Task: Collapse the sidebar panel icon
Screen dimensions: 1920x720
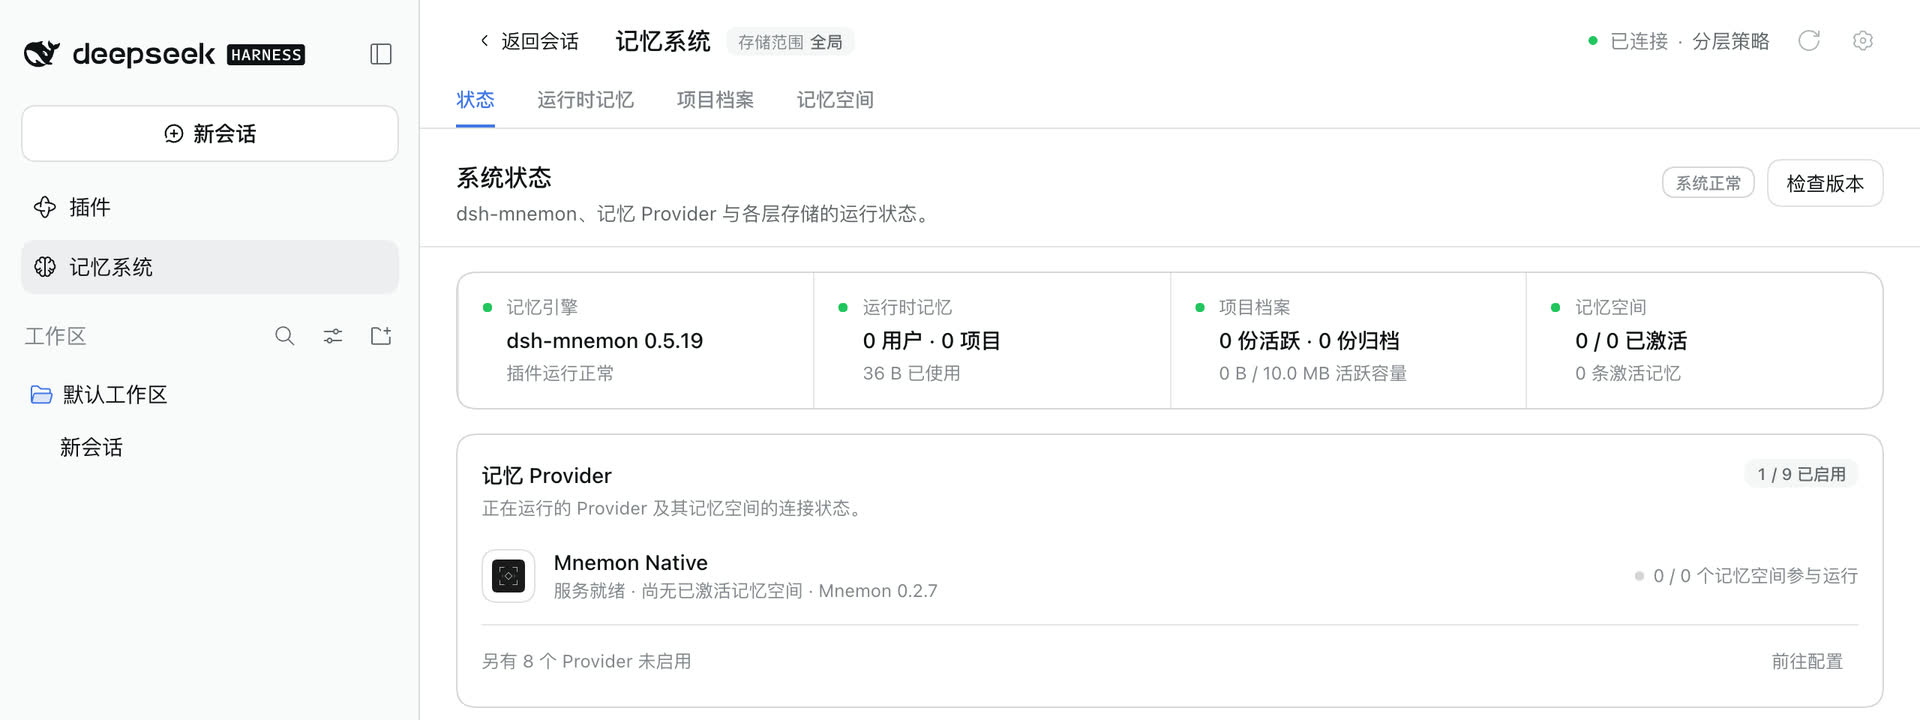Action: point(381,54)
